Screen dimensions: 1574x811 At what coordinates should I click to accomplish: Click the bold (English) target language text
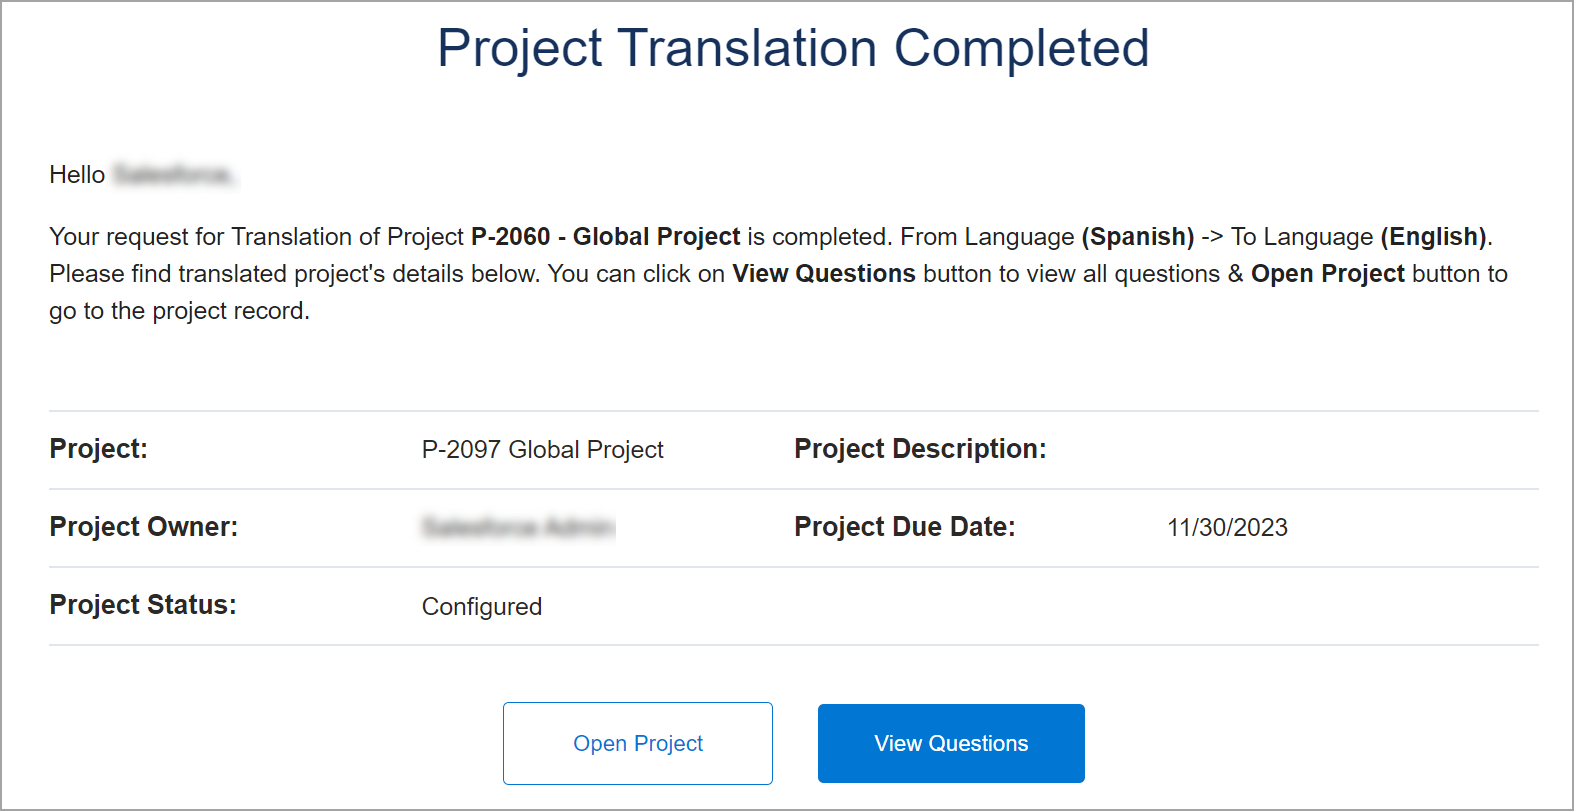coord(1434,237)
